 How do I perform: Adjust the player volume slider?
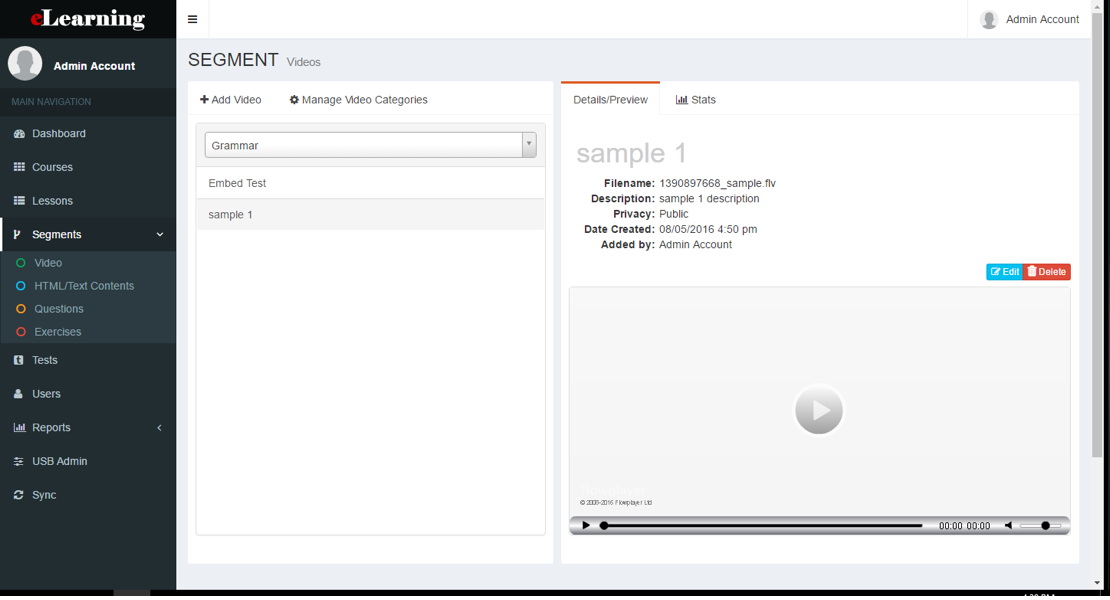pyautogui.click(x=1045, y=524)
